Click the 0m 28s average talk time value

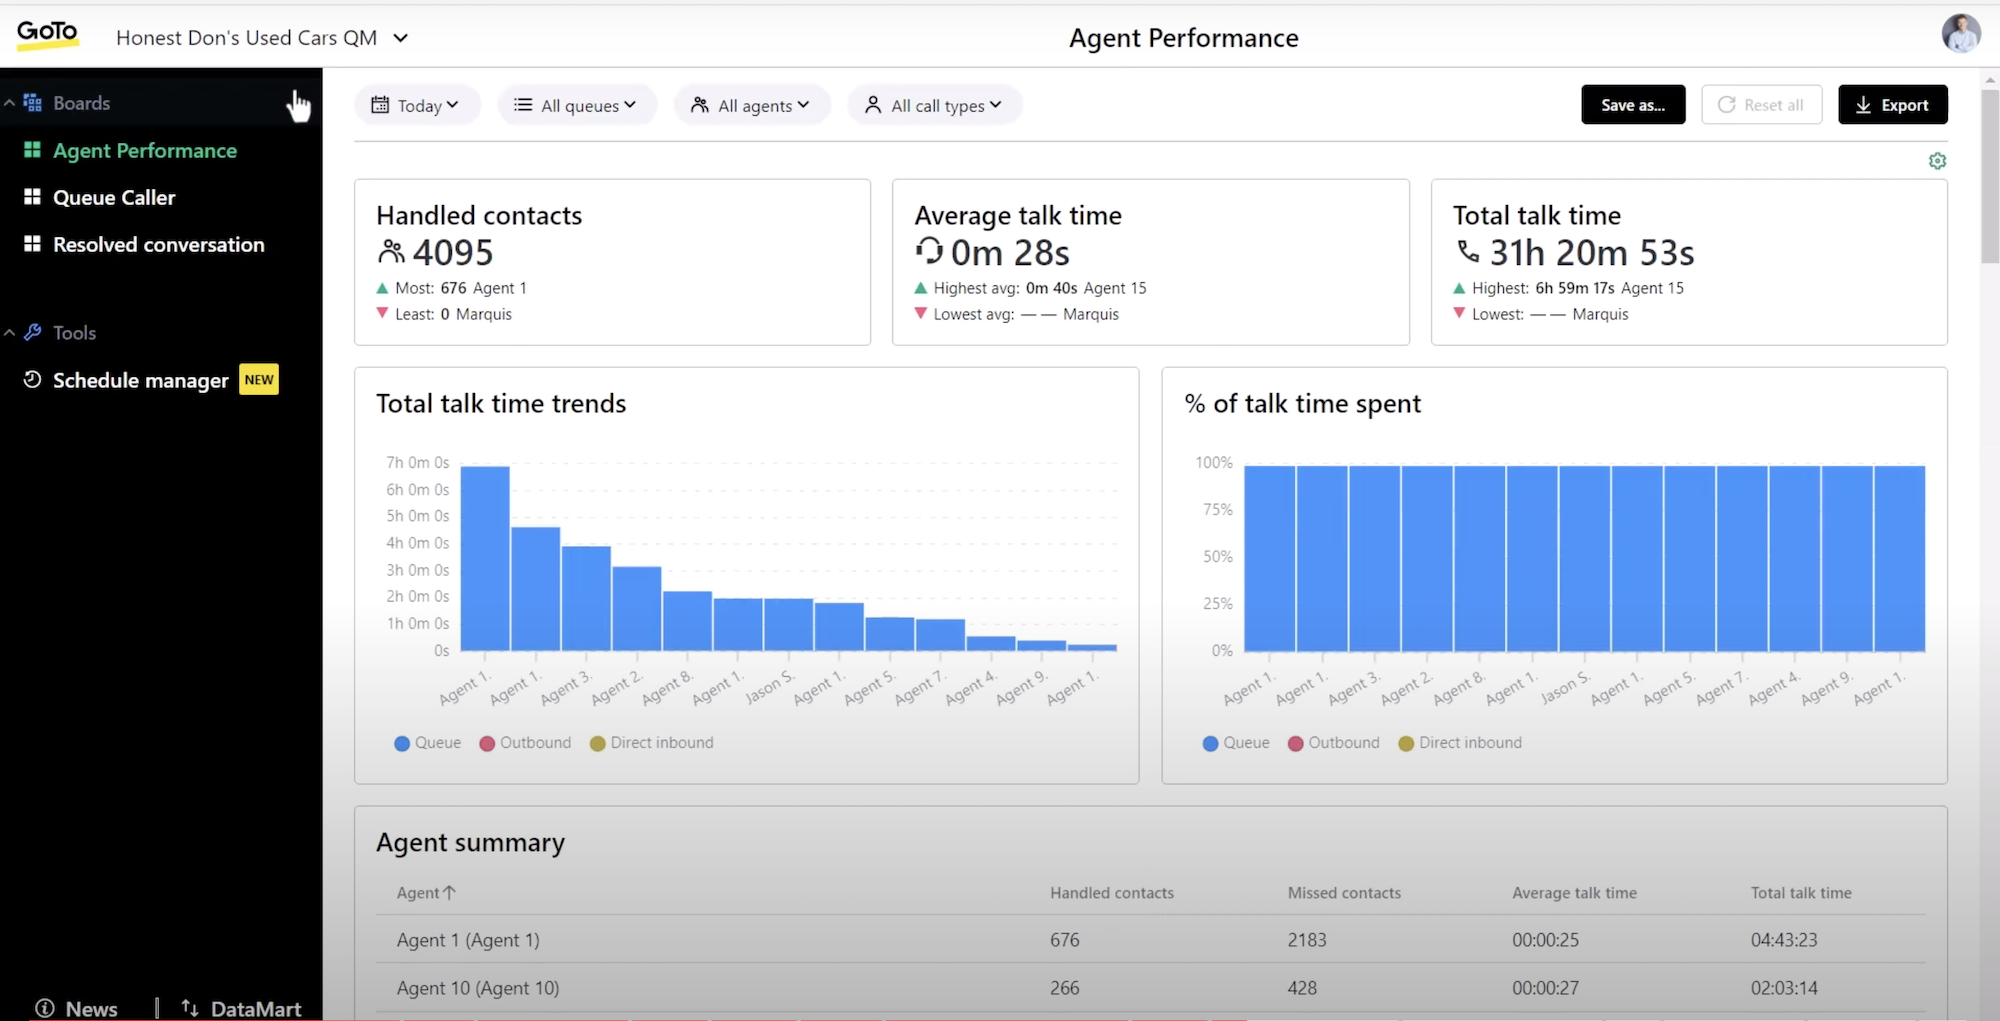(1010, 253)
